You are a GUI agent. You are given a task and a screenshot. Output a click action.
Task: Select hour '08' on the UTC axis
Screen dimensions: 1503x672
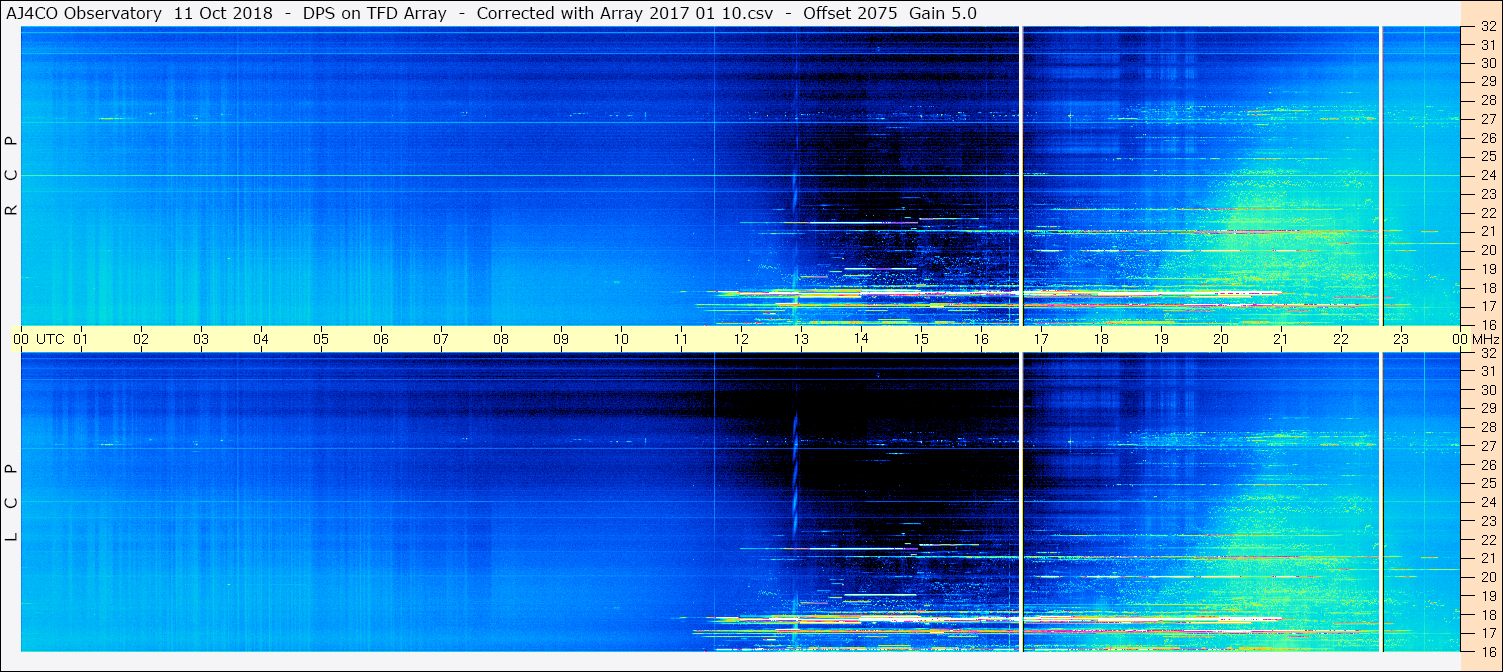coord(501,339)
